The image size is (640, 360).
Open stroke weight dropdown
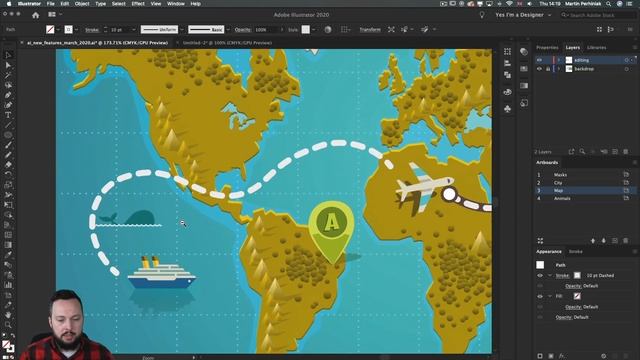point(133,30)
